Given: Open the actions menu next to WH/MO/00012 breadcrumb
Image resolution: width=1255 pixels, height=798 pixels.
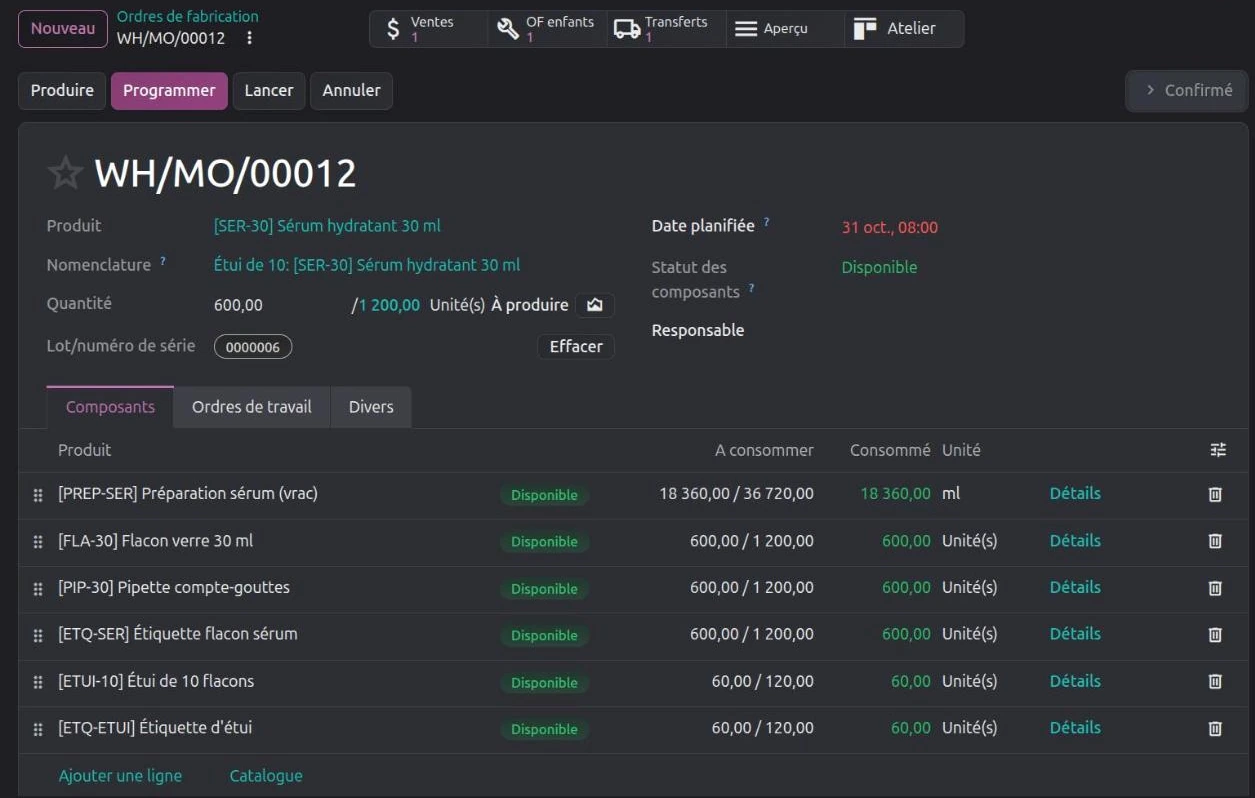Looking at the screenshot, I should tap(250, 38).
